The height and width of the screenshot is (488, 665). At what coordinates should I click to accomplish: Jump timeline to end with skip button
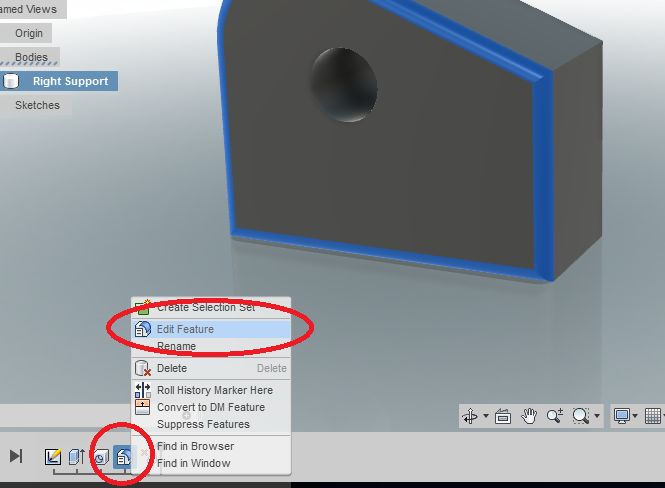(16, 457)
